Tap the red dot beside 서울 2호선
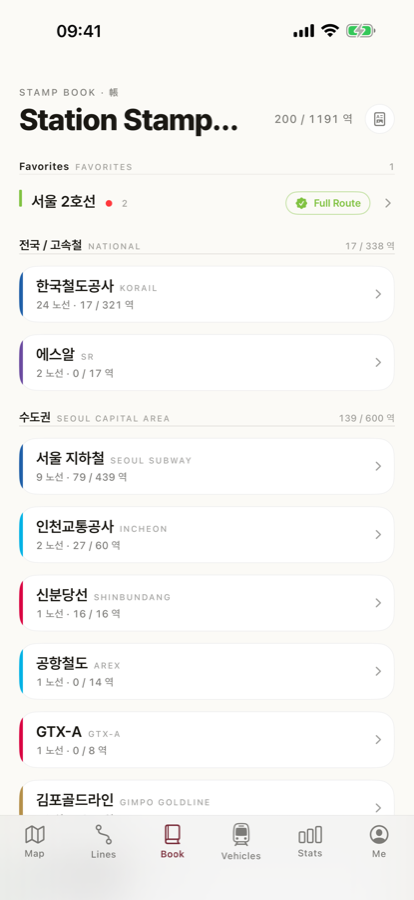414x900 pixels. (109, 203)
